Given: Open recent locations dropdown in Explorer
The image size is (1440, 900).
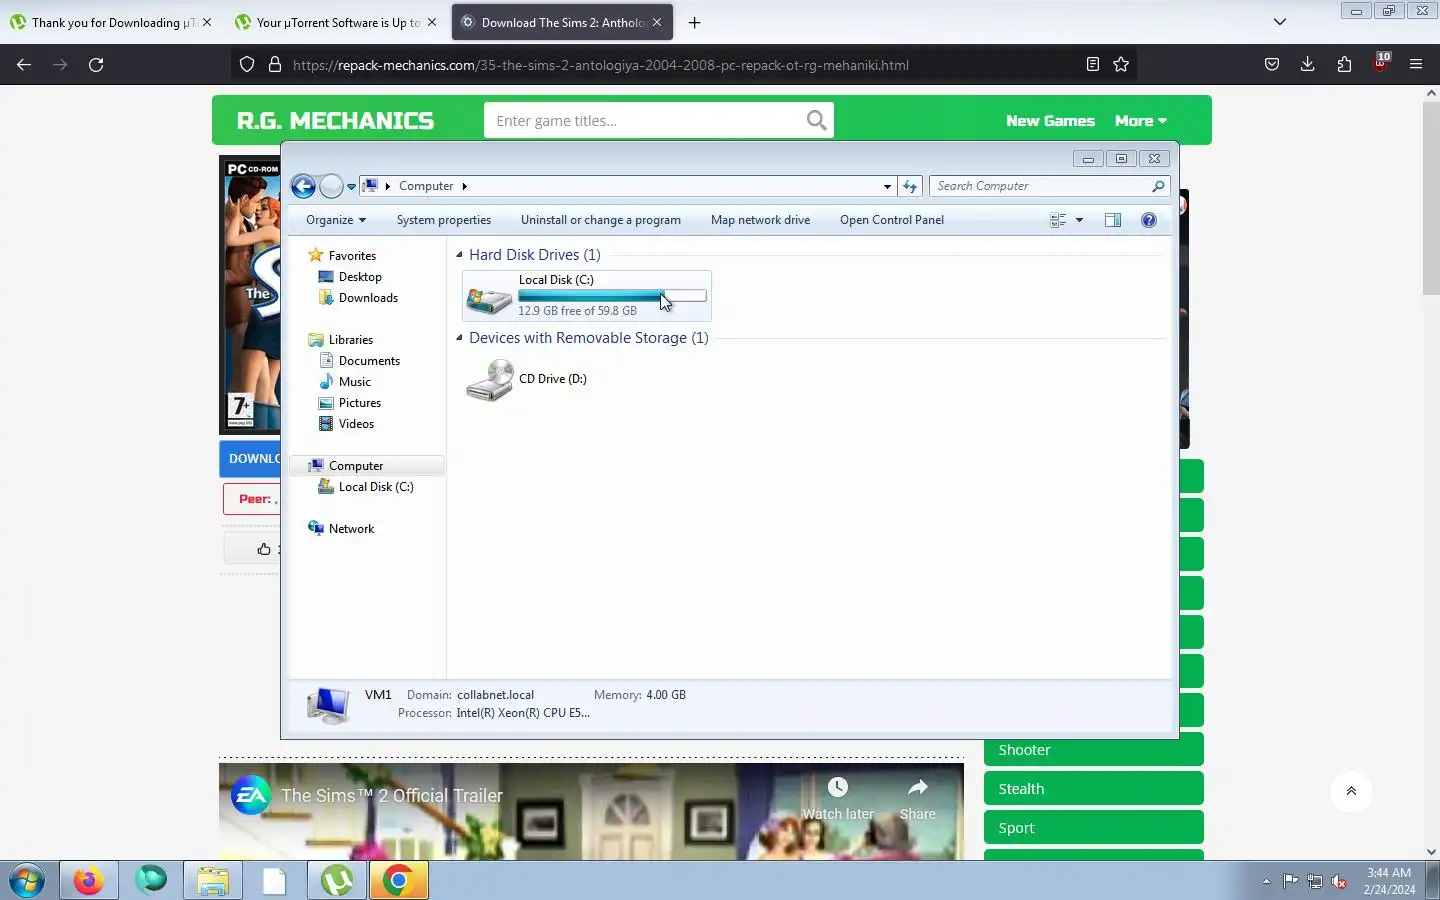Looking at the screenshot, I should pos(351,187).
